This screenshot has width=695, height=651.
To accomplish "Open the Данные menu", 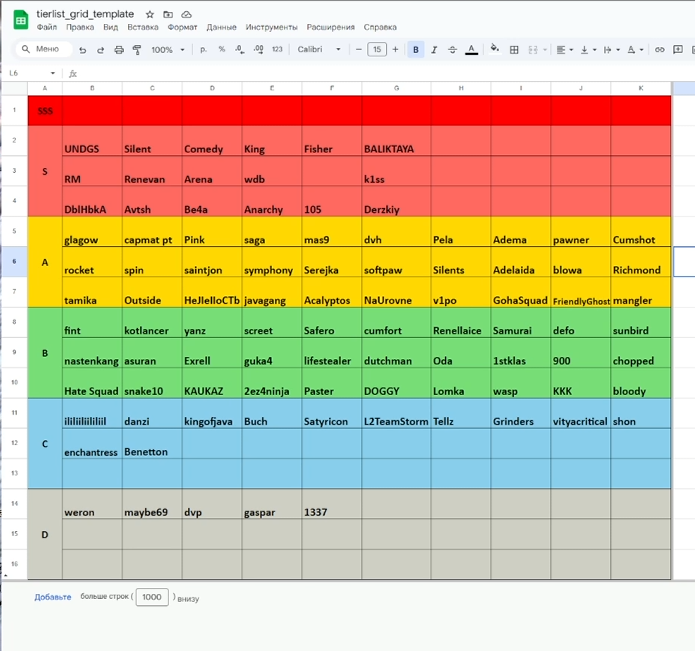I will pos(221,27).
